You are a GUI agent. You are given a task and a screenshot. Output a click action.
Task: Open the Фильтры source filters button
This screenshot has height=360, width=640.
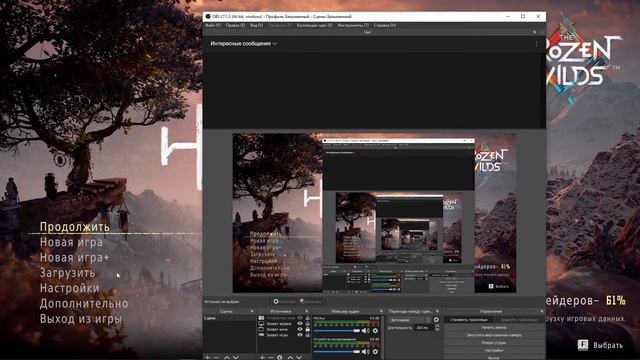[x=311, y=302]
